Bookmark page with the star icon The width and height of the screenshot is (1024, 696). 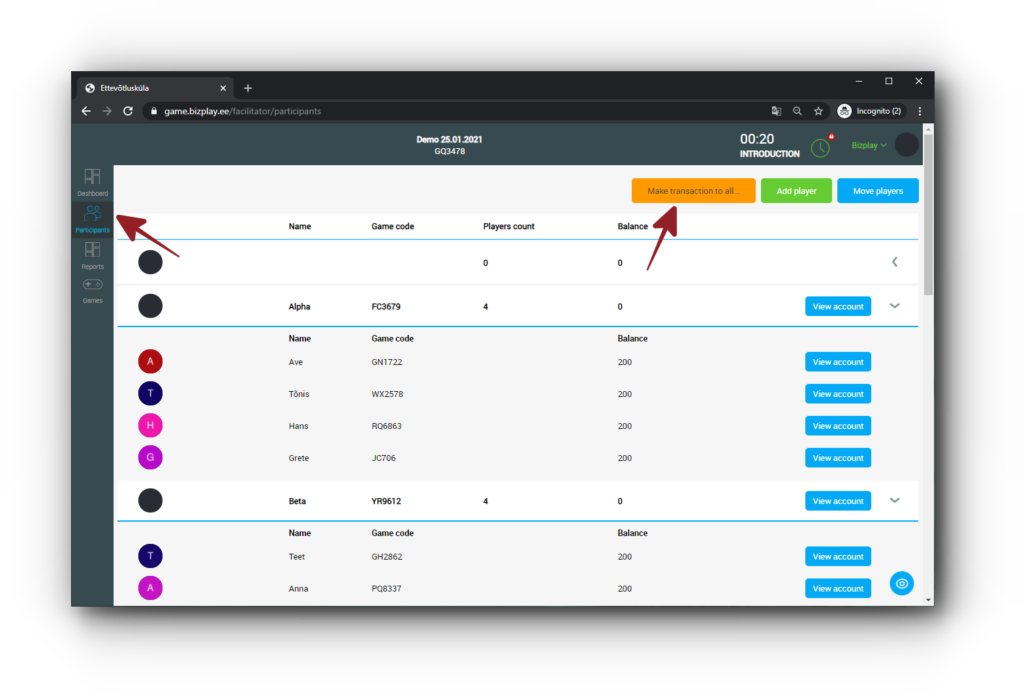818,111
